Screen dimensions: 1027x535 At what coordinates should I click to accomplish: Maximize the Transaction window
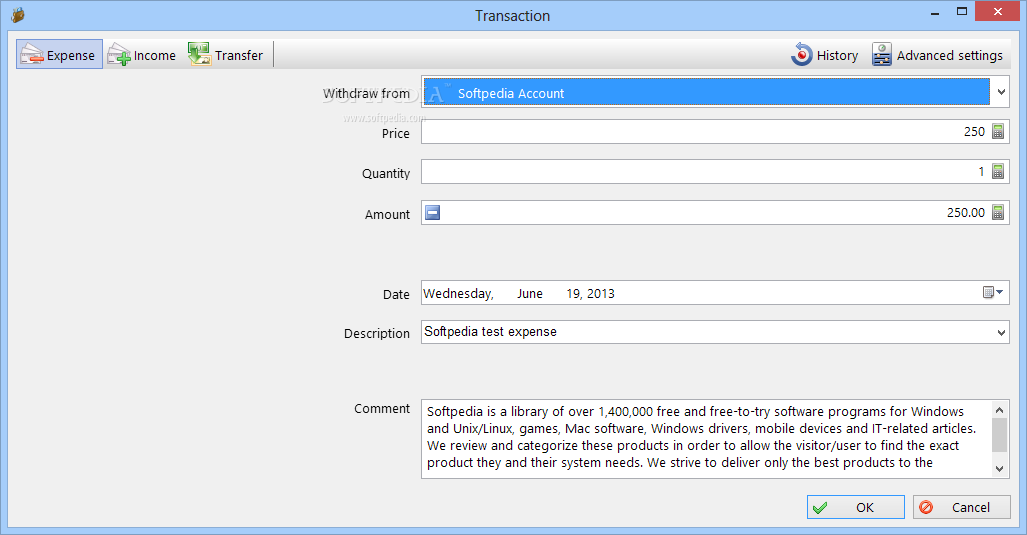click(x=962, y=12)
